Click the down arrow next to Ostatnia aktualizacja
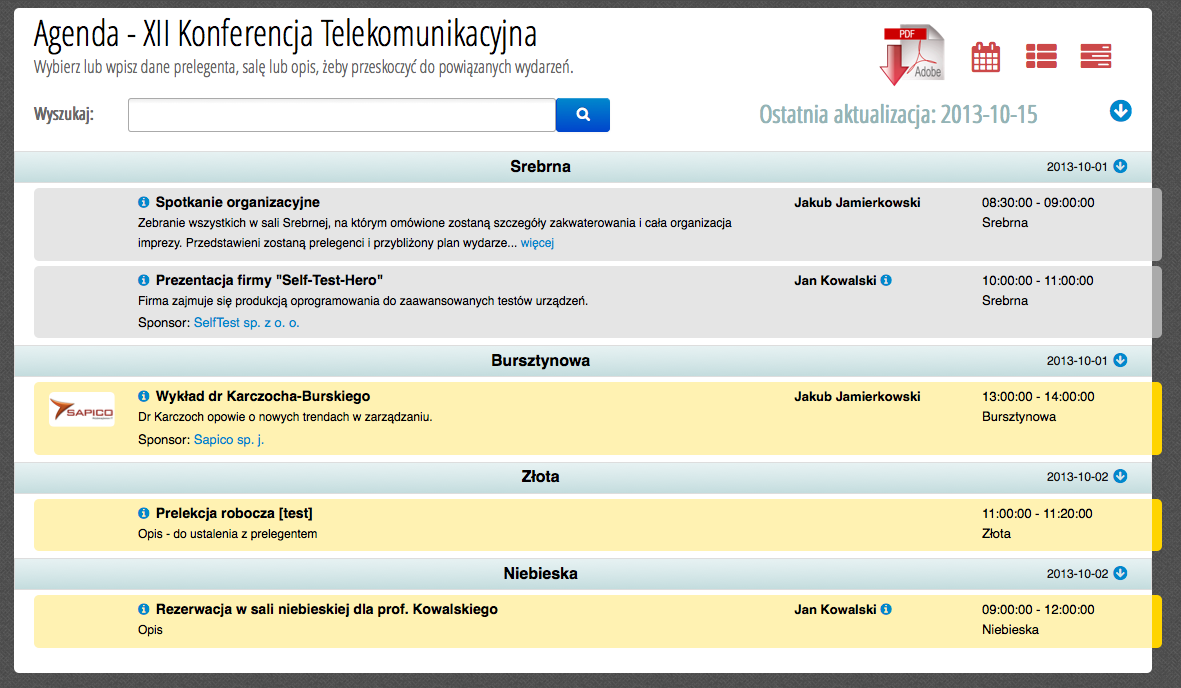 click(x=1121, y=112)
